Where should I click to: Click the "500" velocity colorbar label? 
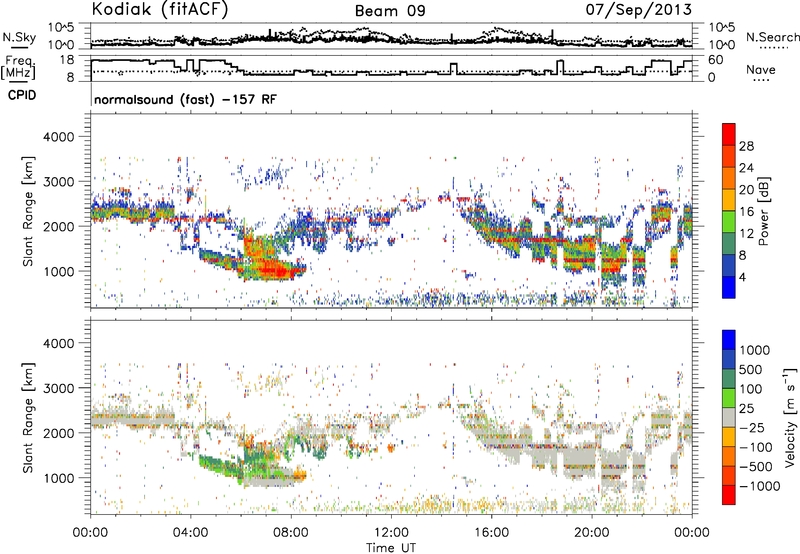click(x=751, y=370)
